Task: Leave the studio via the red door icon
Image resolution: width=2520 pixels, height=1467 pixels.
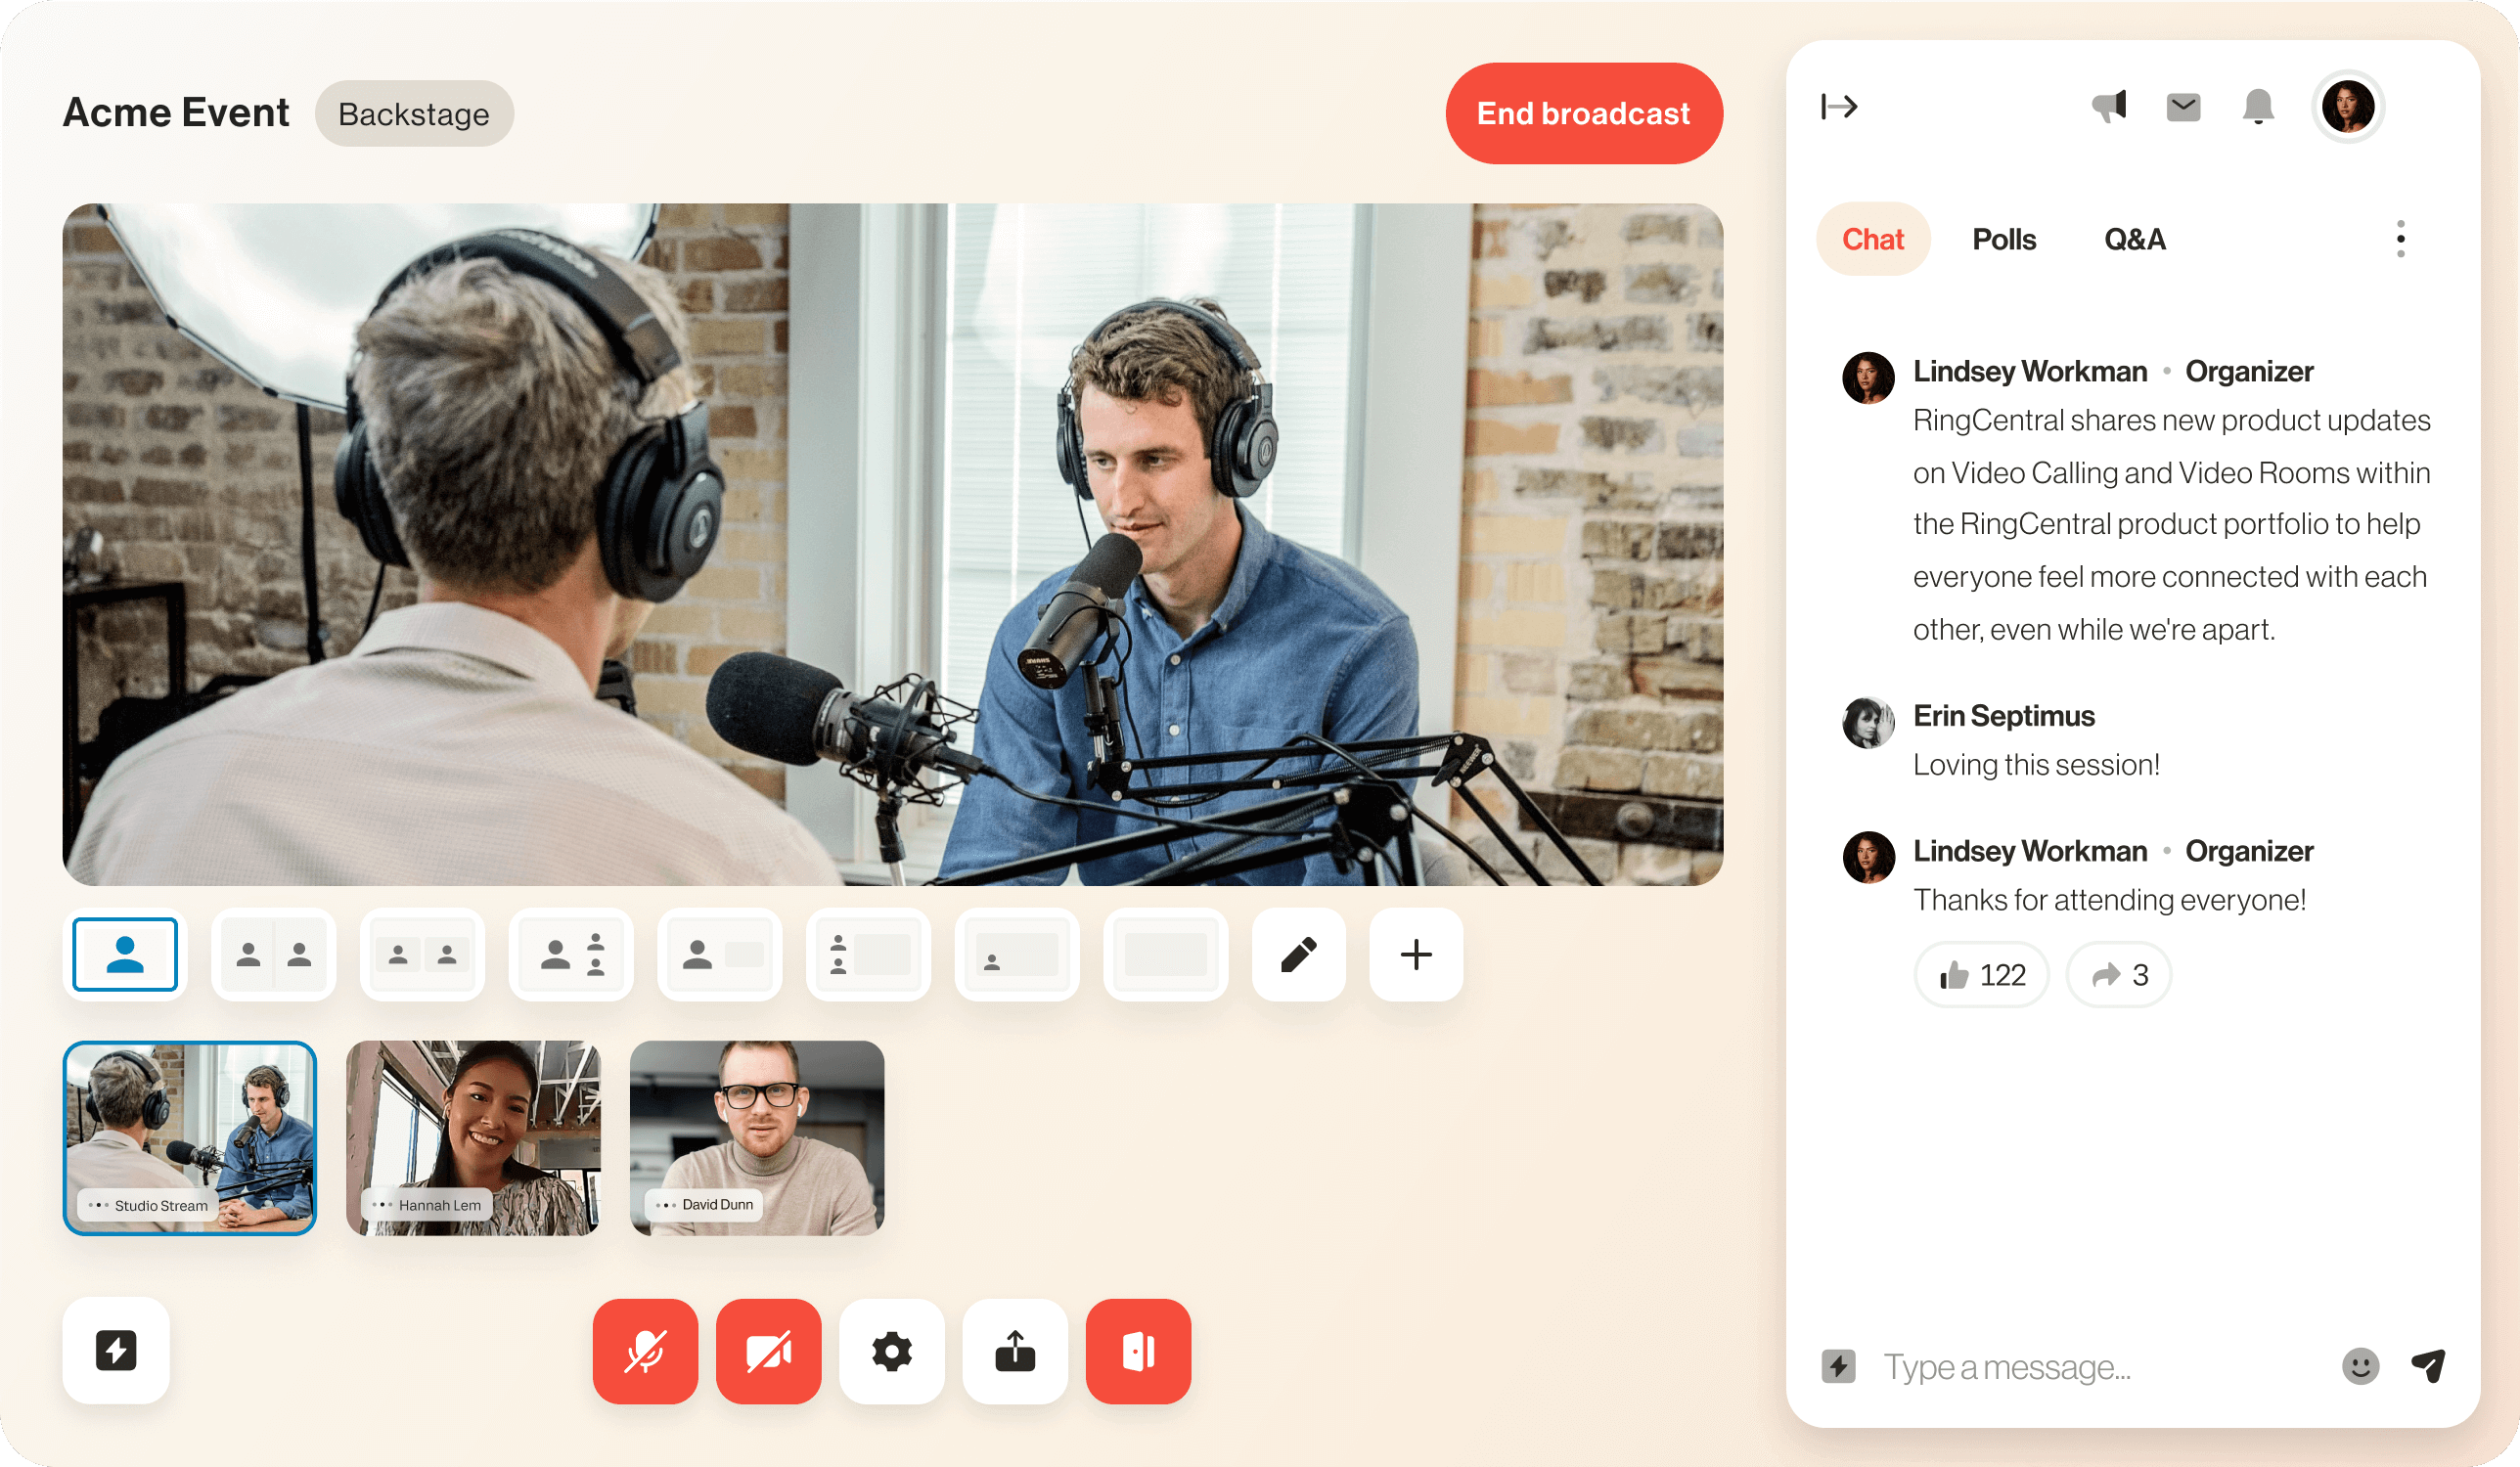Action: coord(1137,1351)
